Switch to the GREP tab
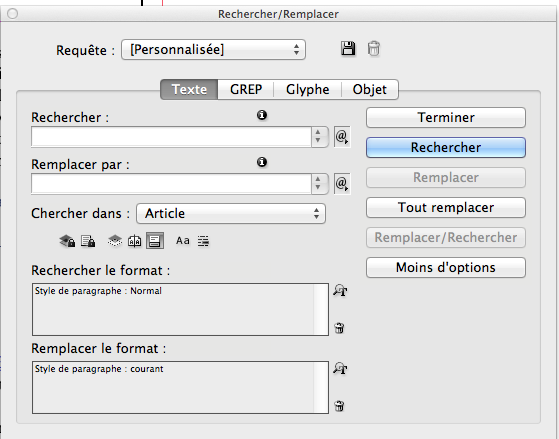The image size is (559, 439). [x=246, y=90]
